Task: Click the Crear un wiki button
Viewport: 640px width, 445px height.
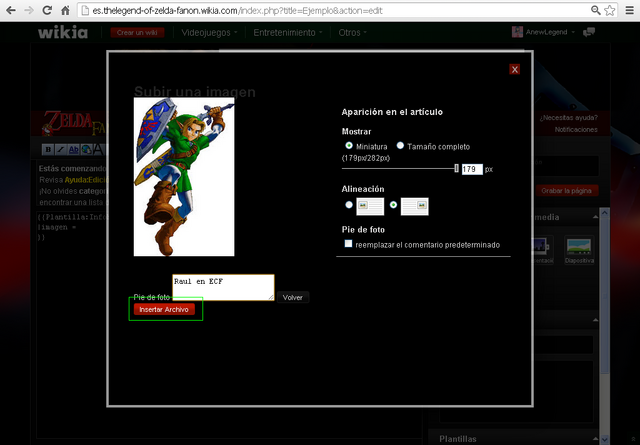Action: tap(137, 33)
